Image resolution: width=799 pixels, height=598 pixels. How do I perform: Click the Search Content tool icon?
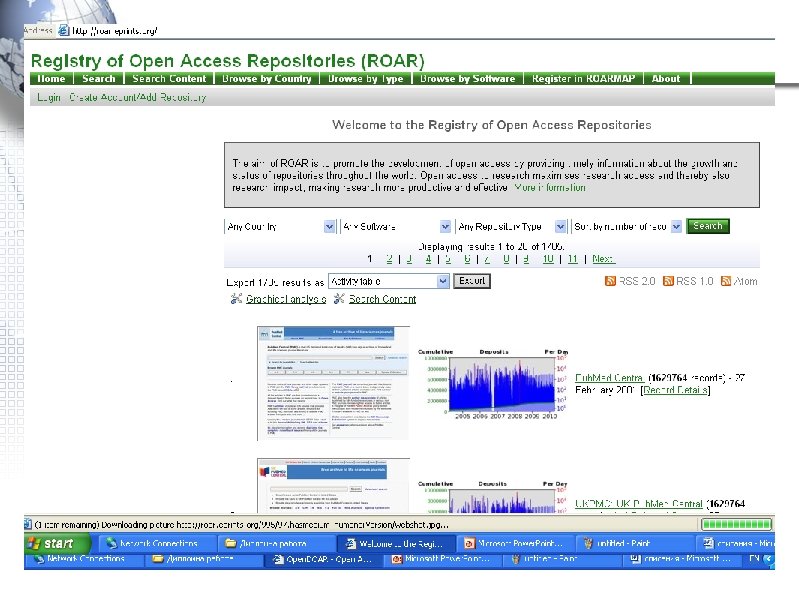point(339,299)
